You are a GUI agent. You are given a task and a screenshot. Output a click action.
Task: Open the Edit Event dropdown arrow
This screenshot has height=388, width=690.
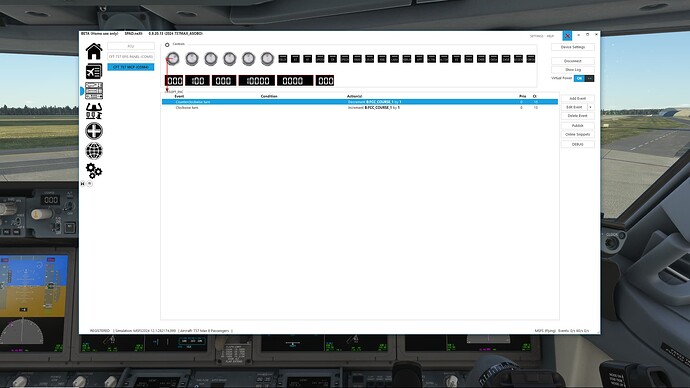coord(591,107)
